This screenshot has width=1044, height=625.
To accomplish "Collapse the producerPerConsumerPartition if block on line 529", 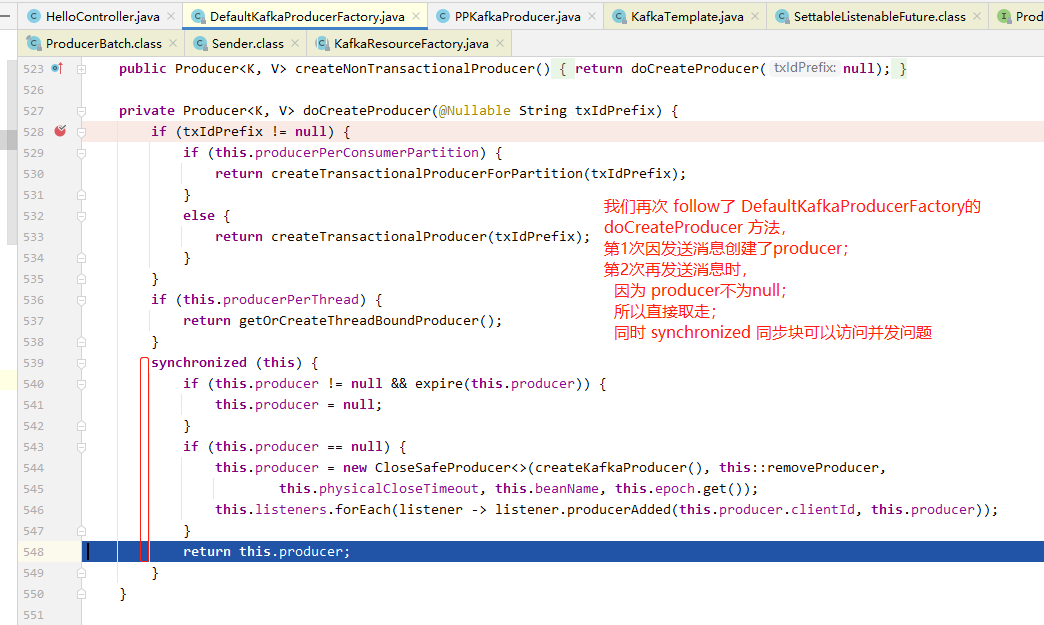I will tap(81, 153).
